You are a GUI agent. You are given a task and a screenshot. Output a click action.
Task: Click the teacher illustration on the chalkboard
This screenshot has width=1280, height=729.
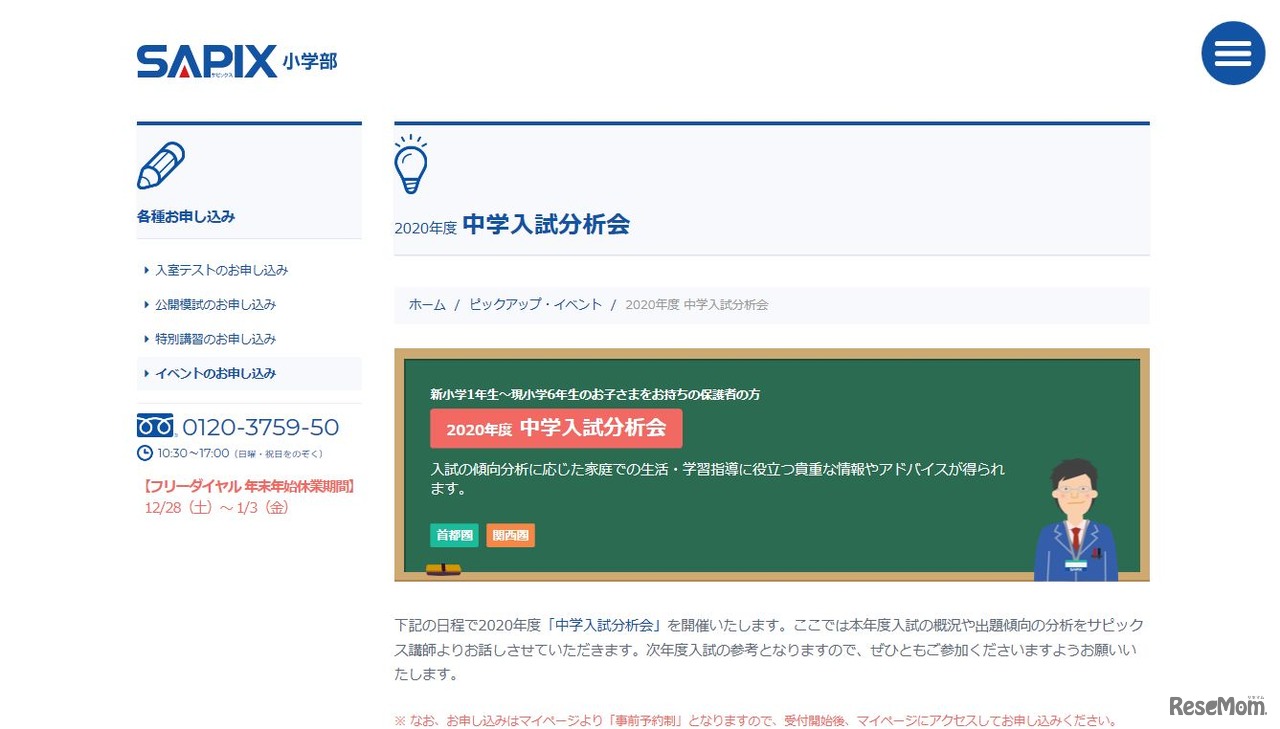1075,519
